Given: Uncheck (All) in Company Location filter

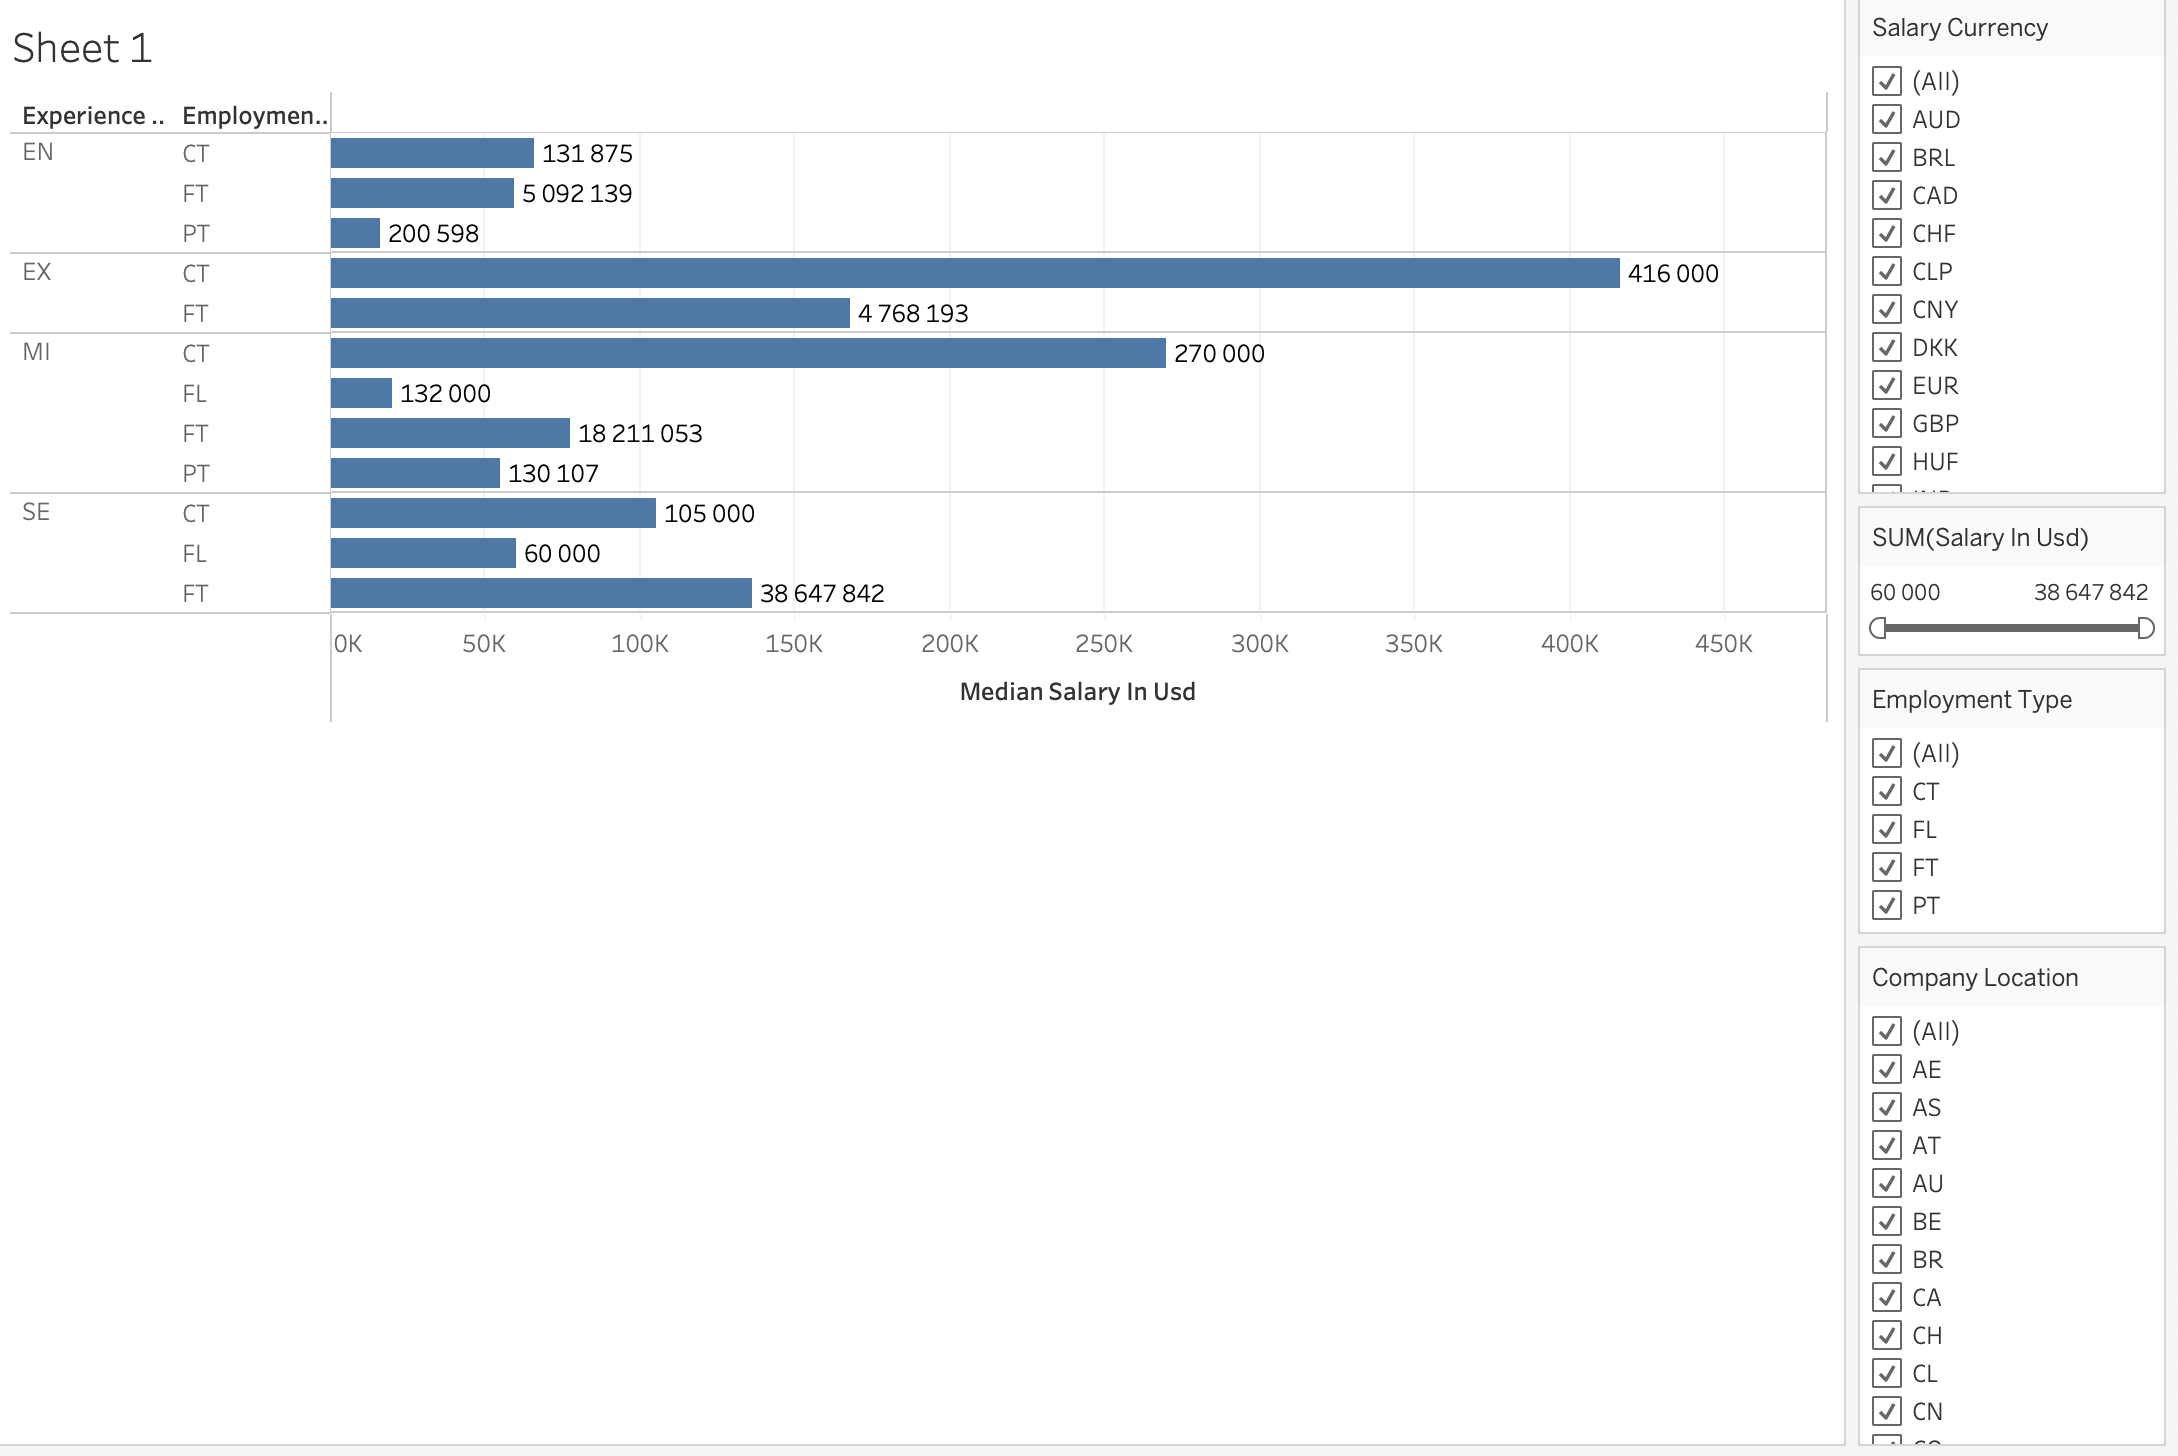Looking at the screenshot, I should tap(1887, 1032).
